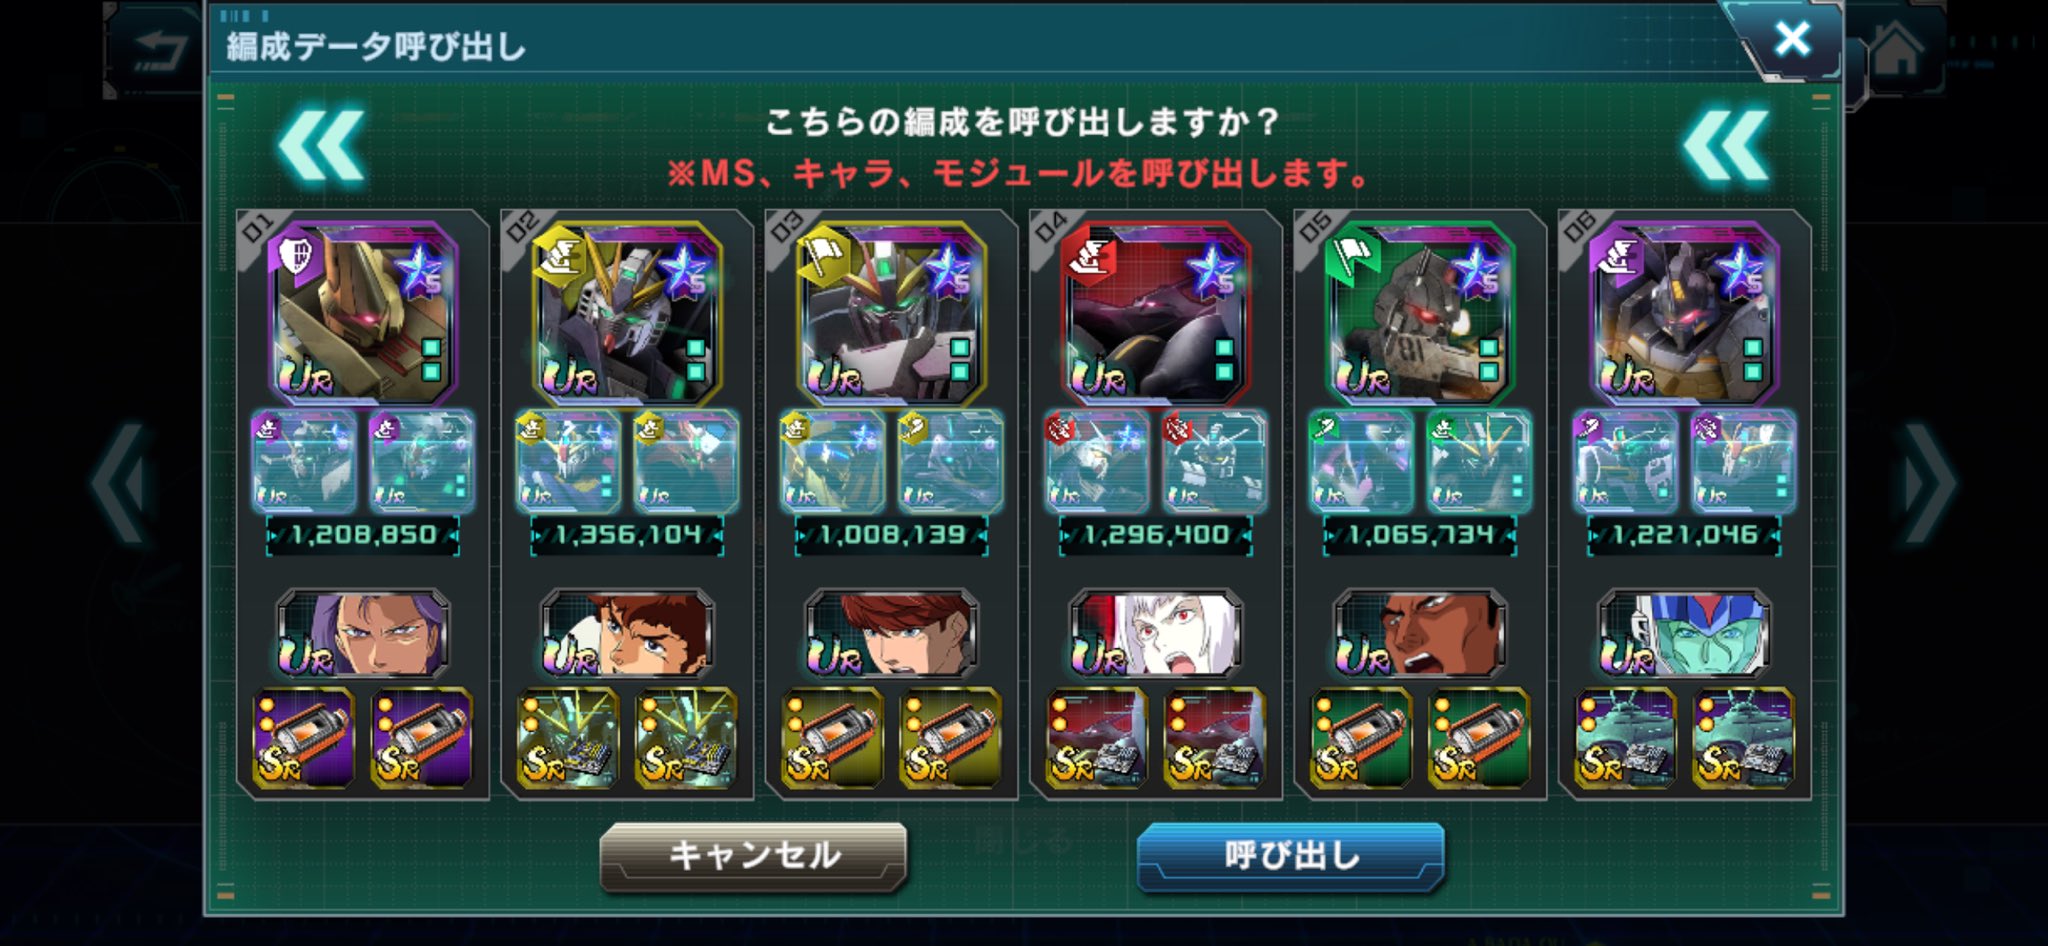The width and height of the screenshot is (2048, 946).
Task: Click the 呼び出し confirm button
Action: coord(1291,856)
